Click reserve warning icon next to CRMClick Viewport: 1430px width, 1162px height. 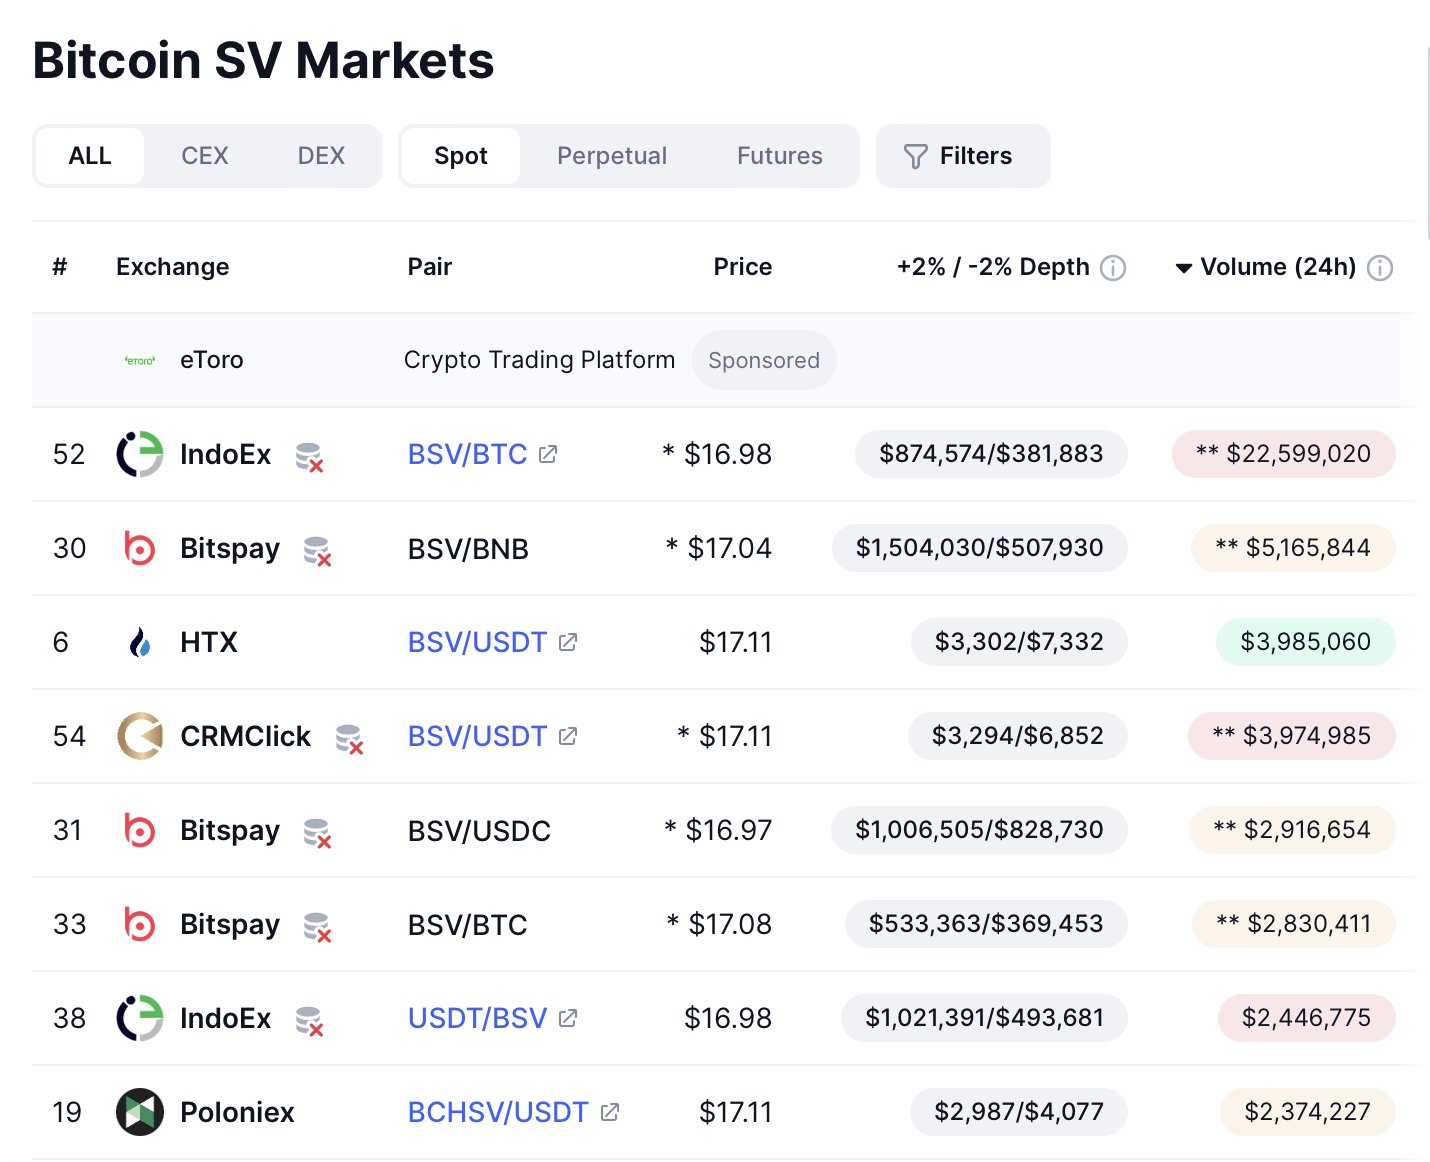(349, 739)
